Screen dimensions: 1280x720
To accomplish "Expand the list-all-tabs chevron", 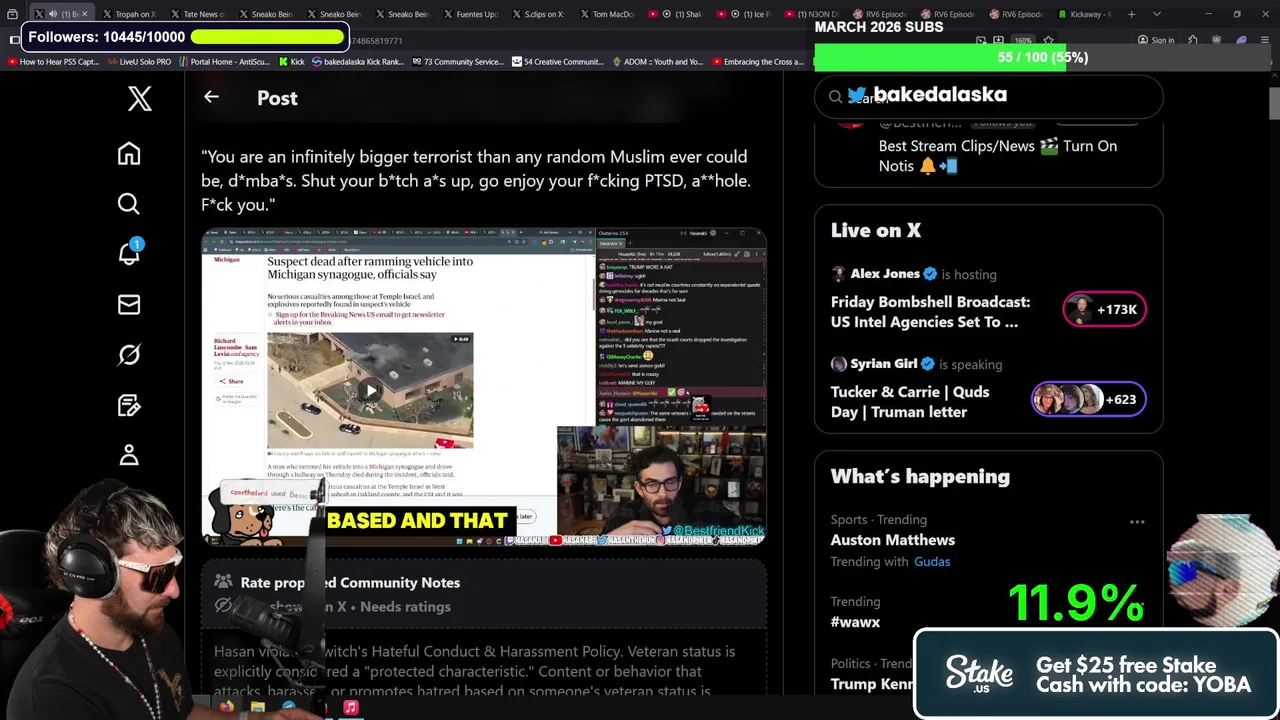I will 1157,14.
